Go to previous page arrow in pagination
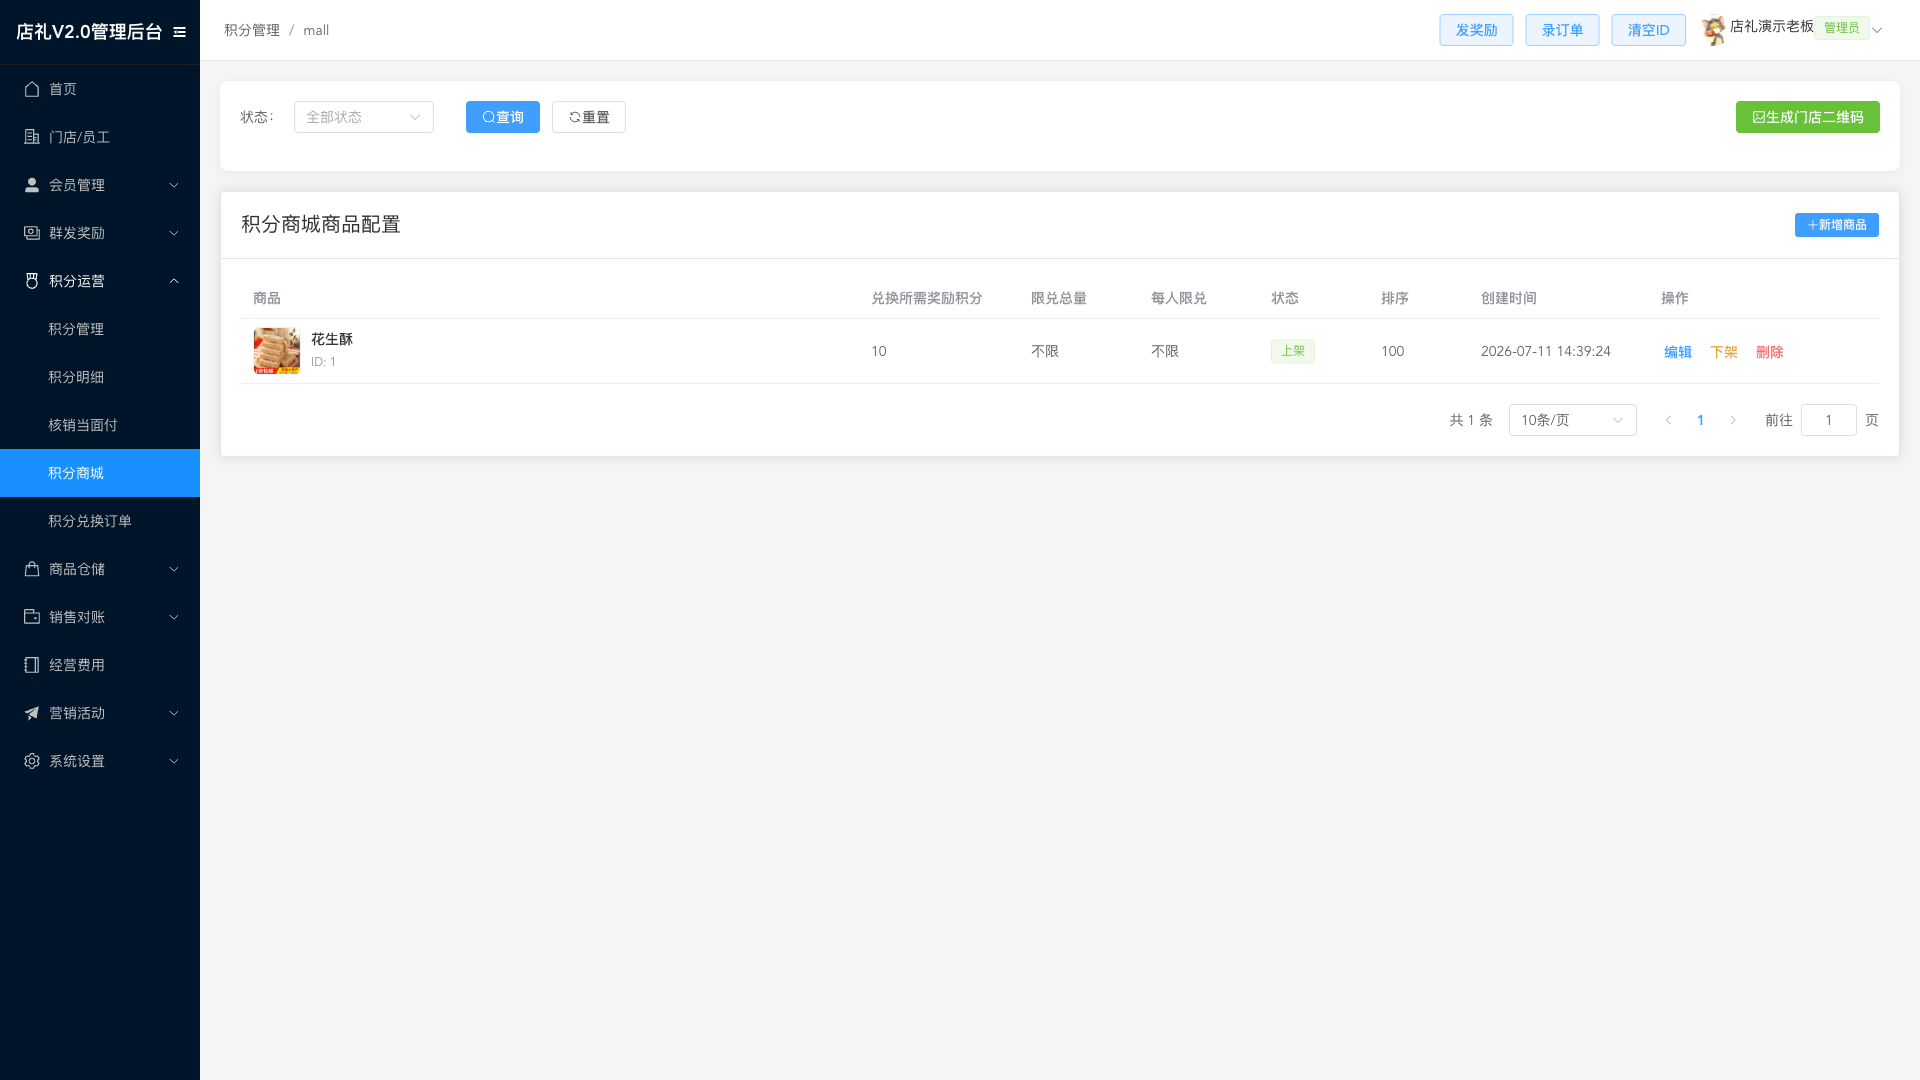 tap(1668, 420)
